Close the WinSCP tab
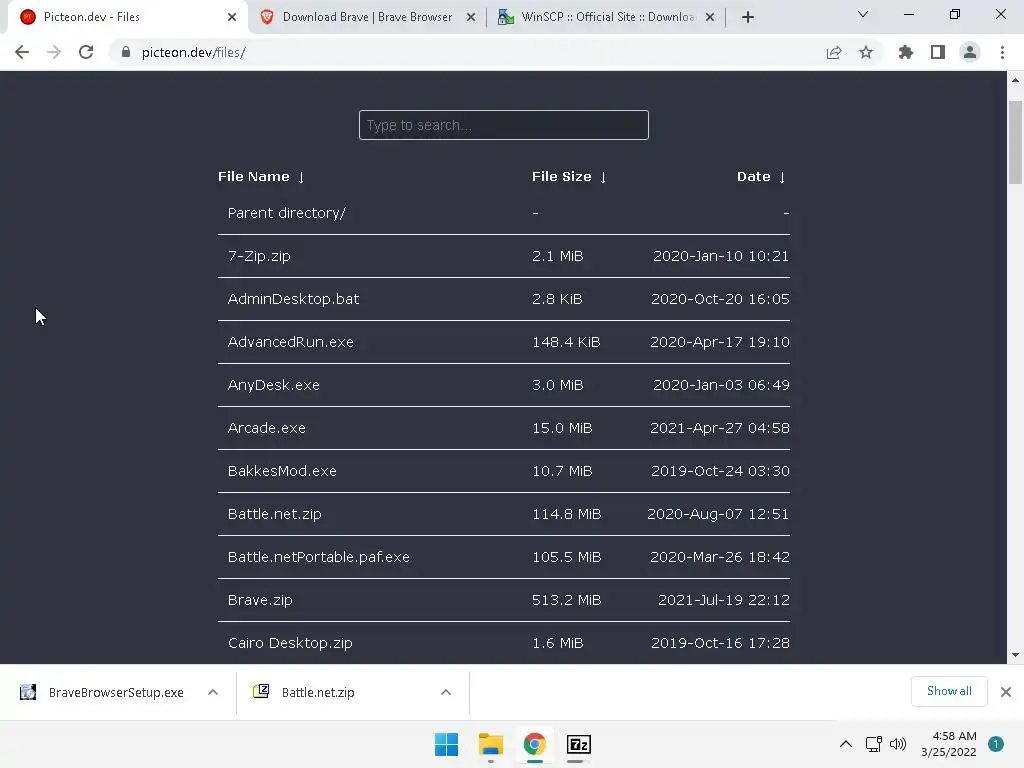The image size is (1024, 768). (710, 17)
